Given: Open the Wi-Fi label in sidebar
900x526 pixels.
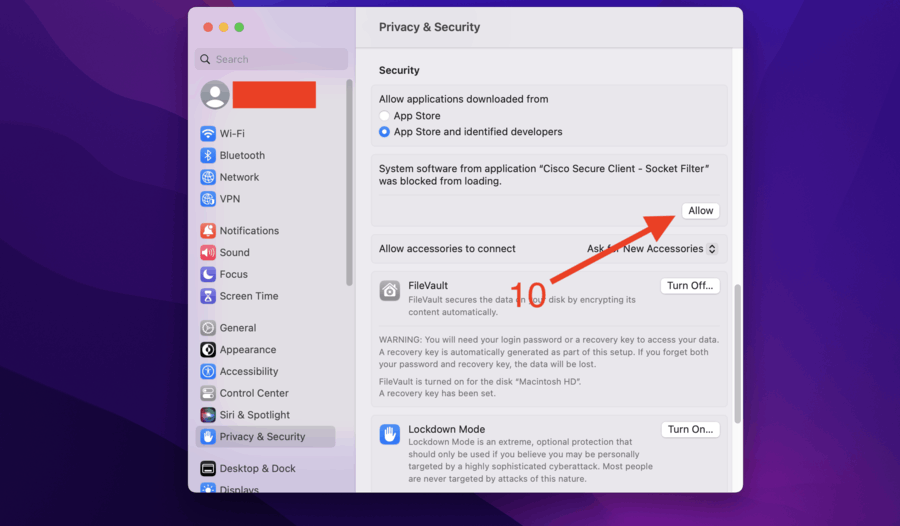Looking at the screenshot, I should click(232, 133).
